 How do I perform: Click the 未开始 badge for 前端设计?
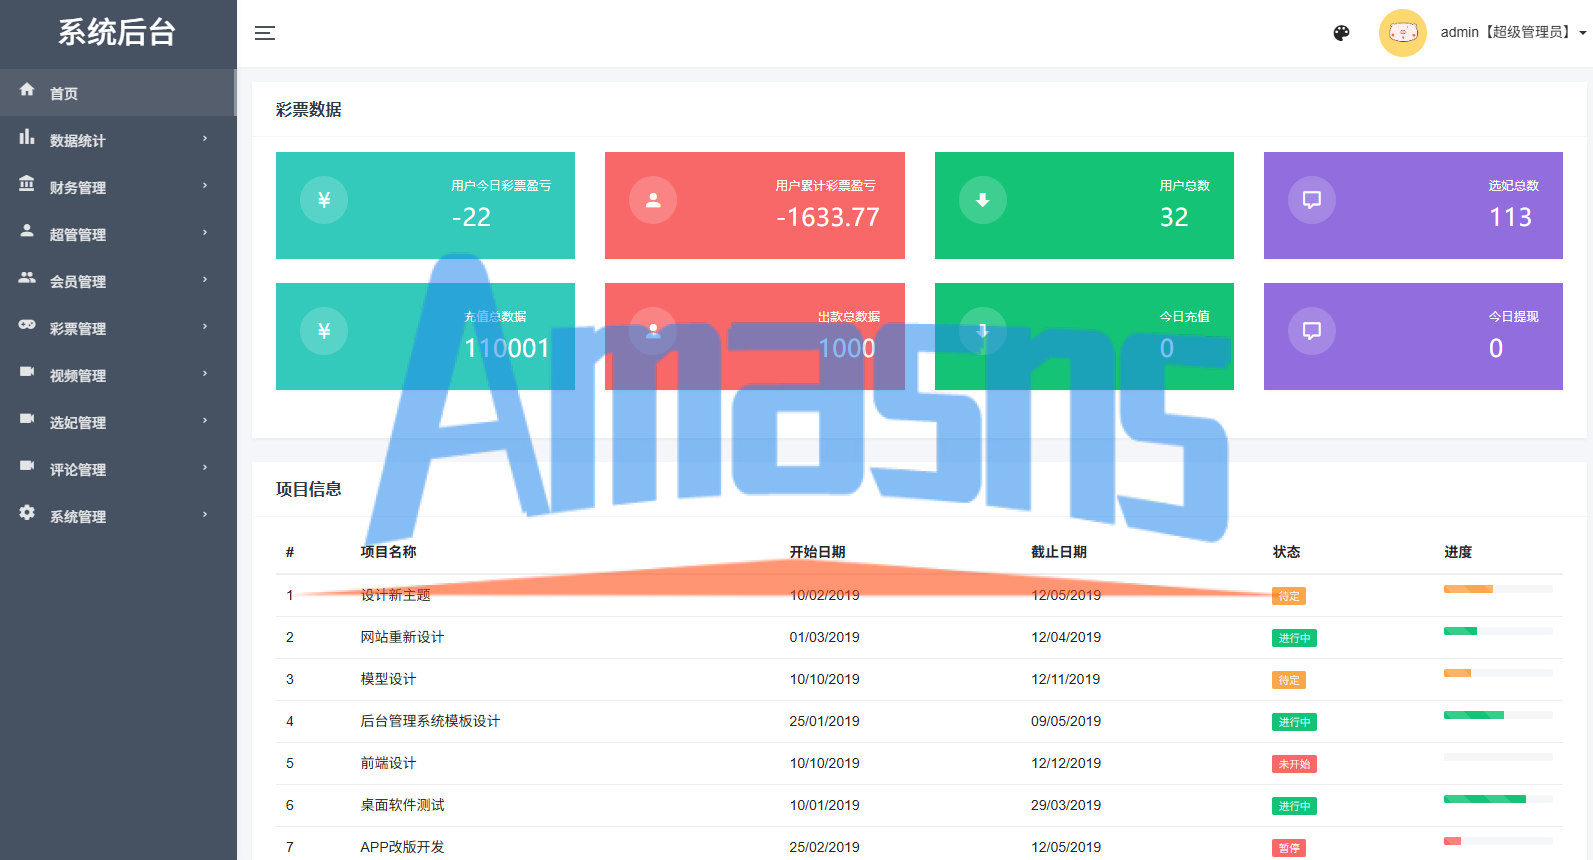[x=1294, y=764]
